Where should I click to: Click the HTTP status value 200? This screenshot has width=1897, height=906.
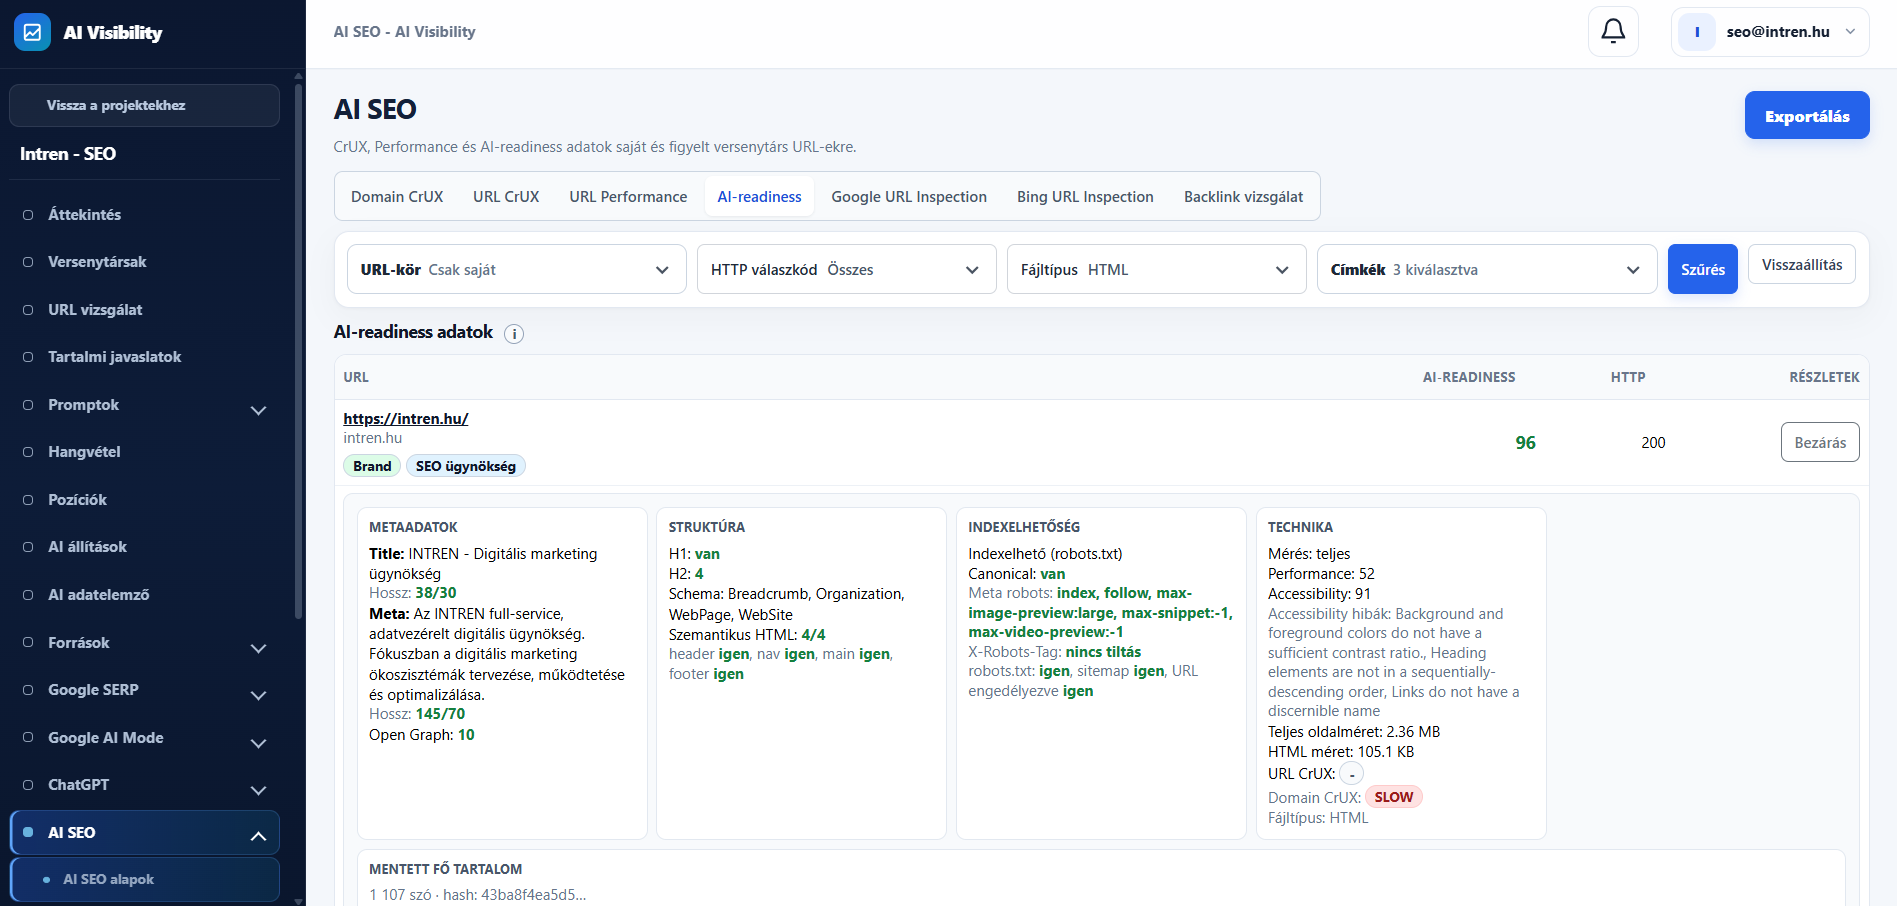[1653, 443]
